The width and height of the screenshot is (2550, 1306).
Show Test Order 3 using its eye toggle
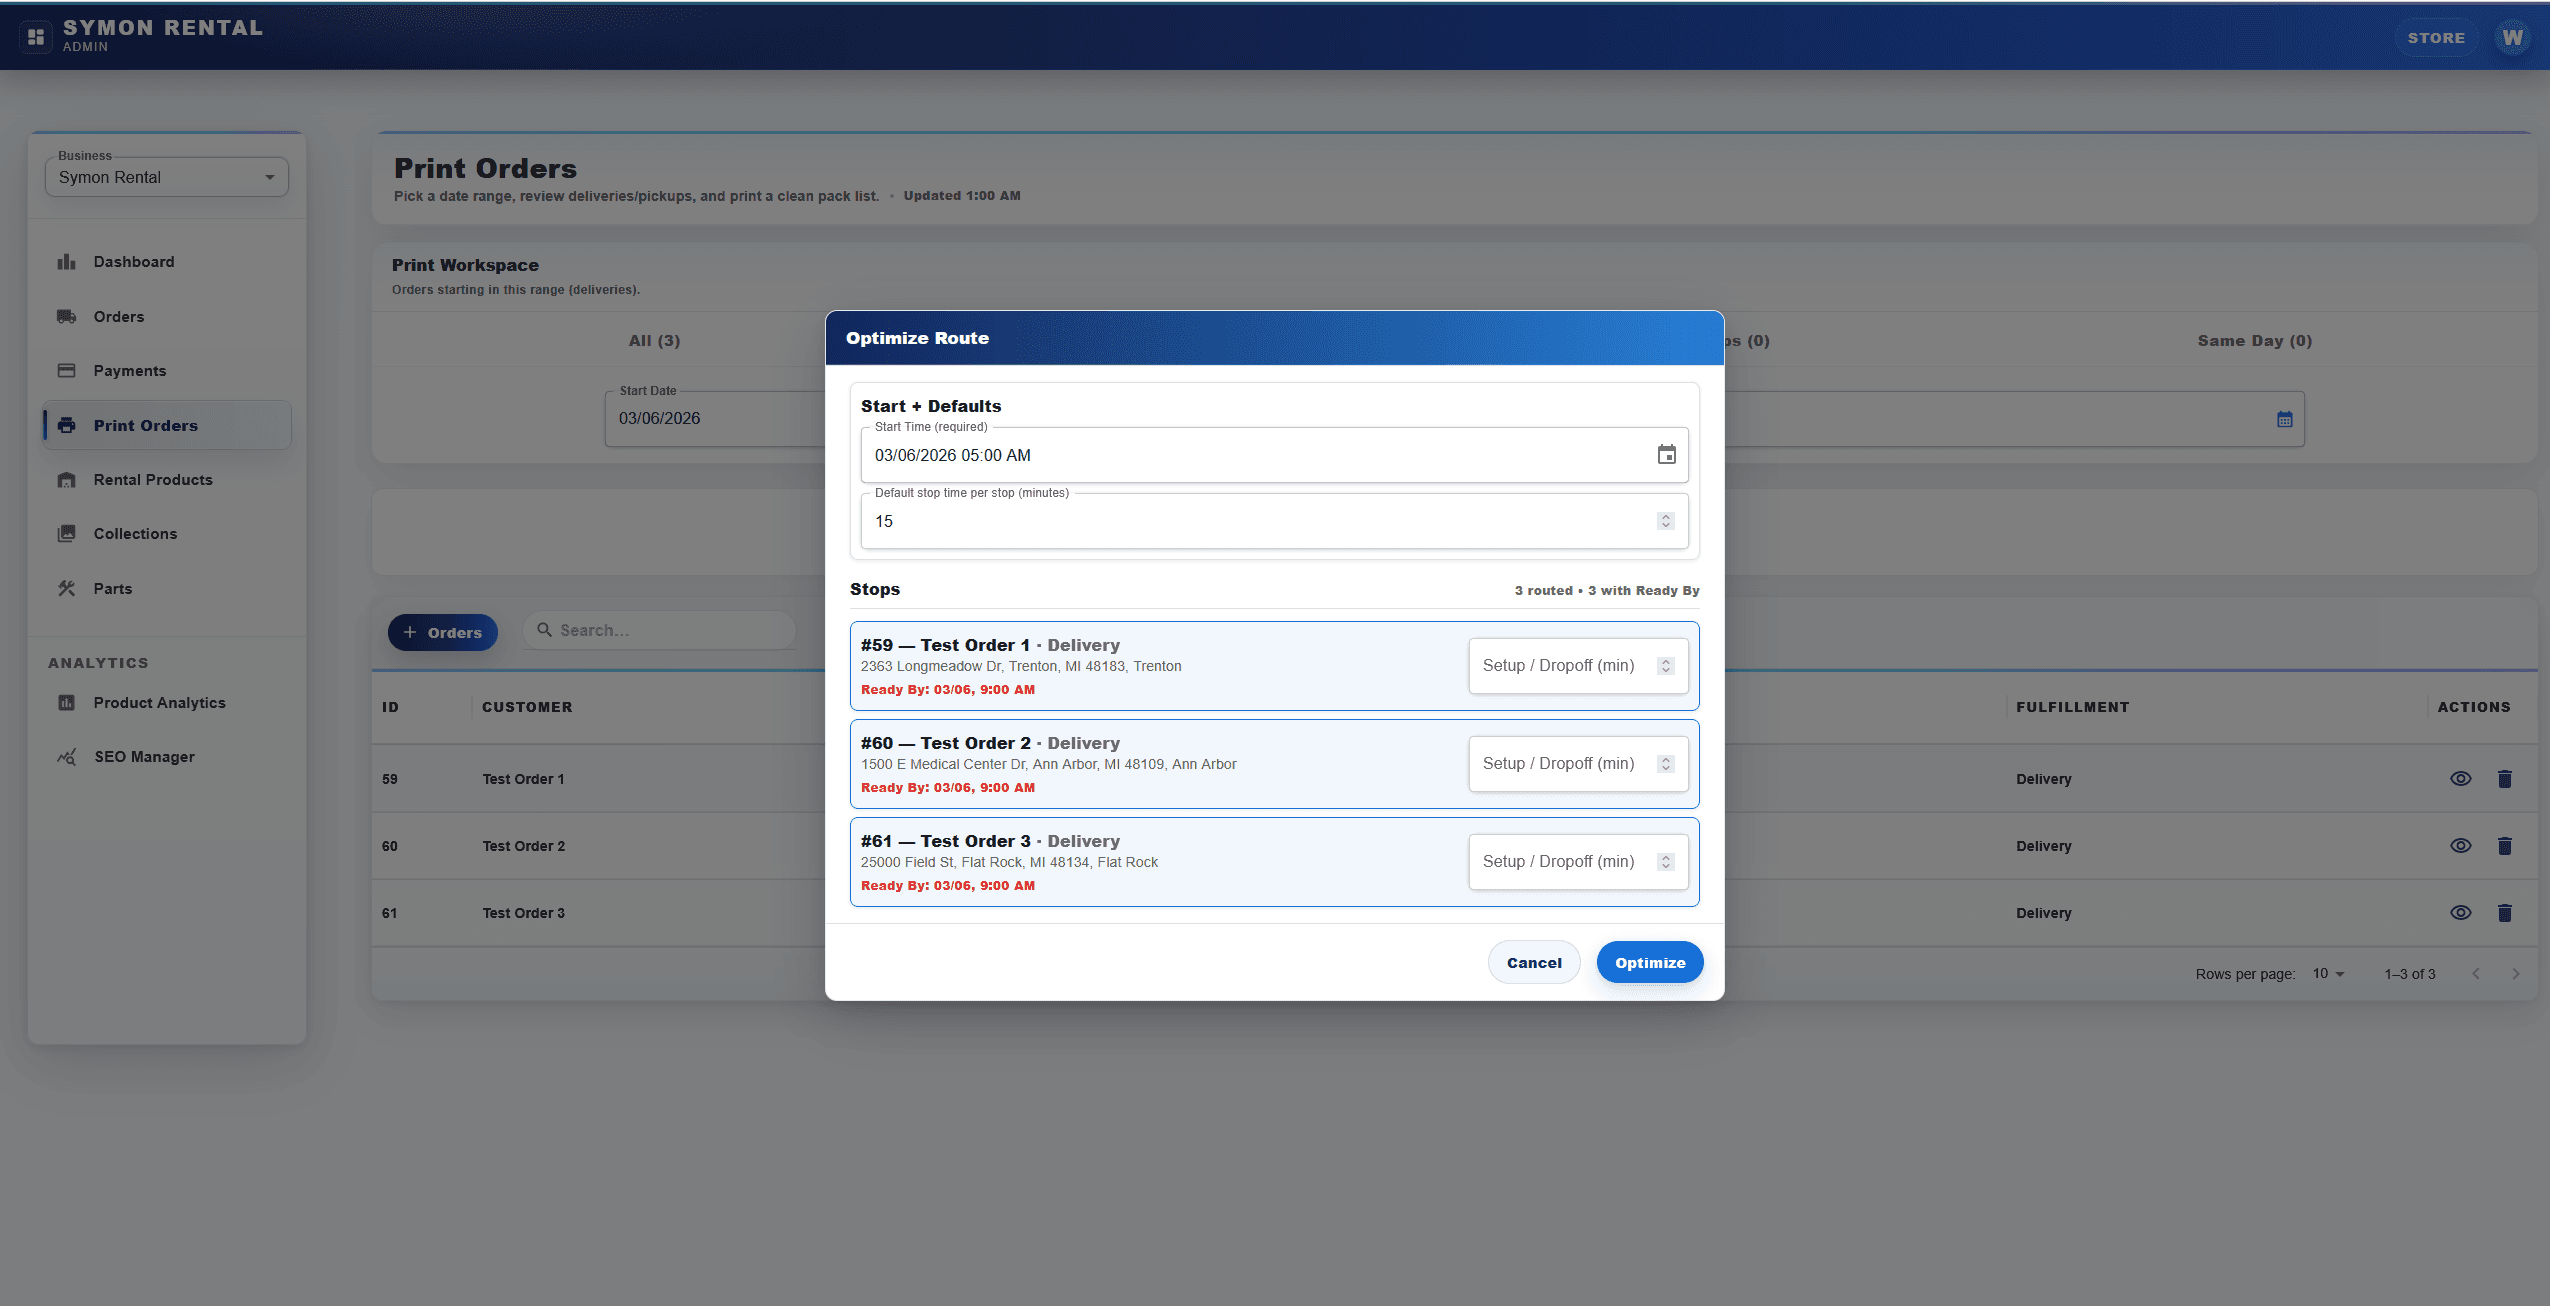(x=2460, y=912)
